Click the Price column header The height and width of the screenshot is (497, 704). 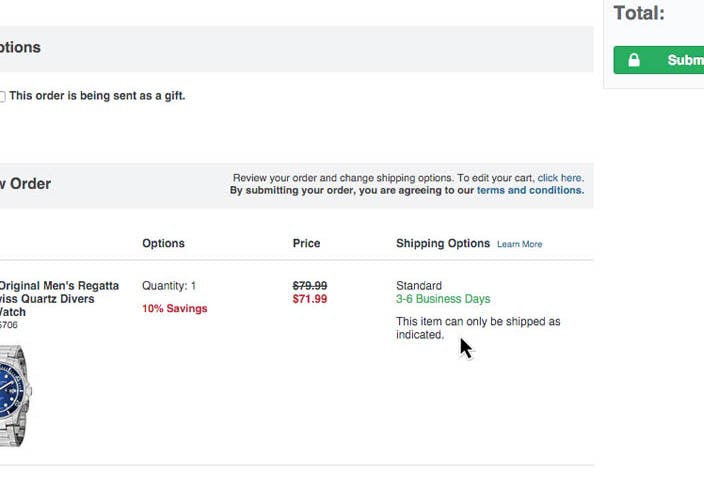click(x=306, y=243)
